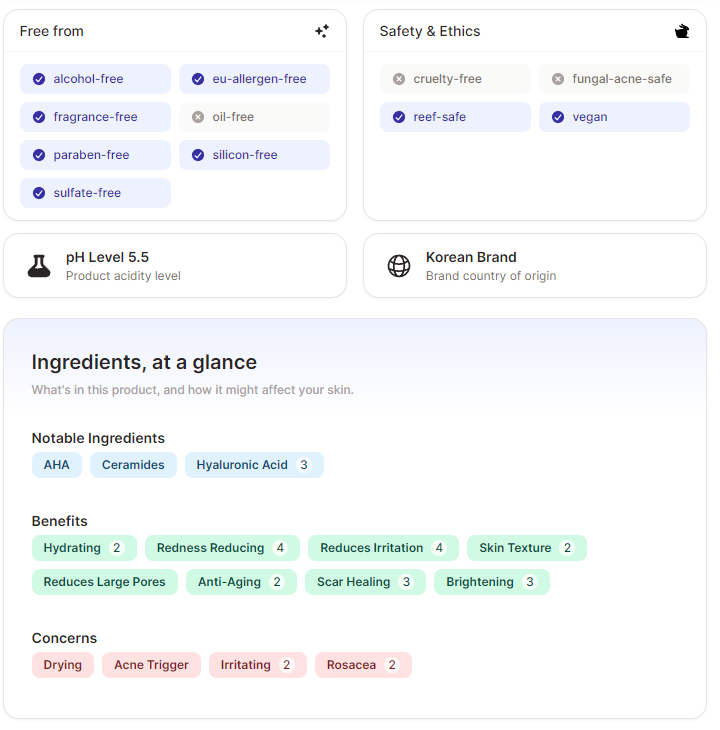Select the fragrance-free chip

pyautogui.click(x=95, y=117)
